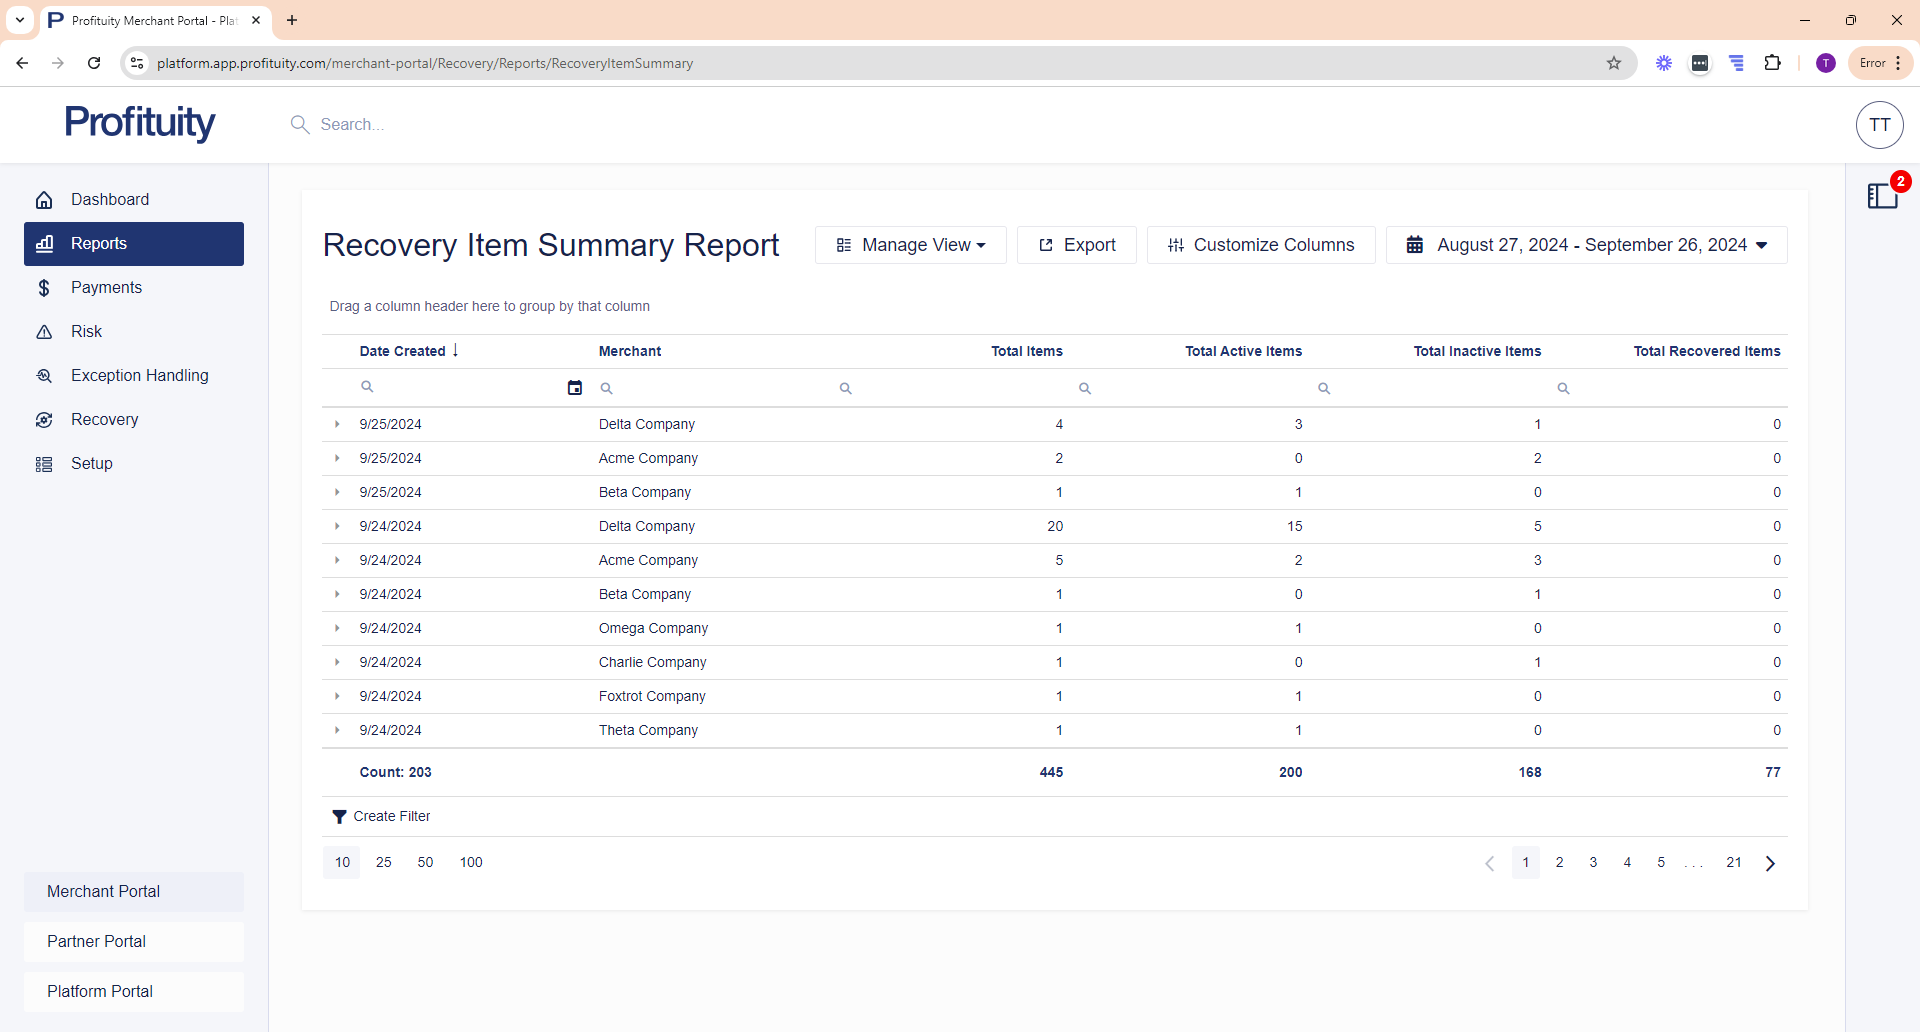Image resolution: width=1920 pixels, height=1032 pixels.
Task: Click the search magnifier in Merchant filter
Action: coord(607,388)
